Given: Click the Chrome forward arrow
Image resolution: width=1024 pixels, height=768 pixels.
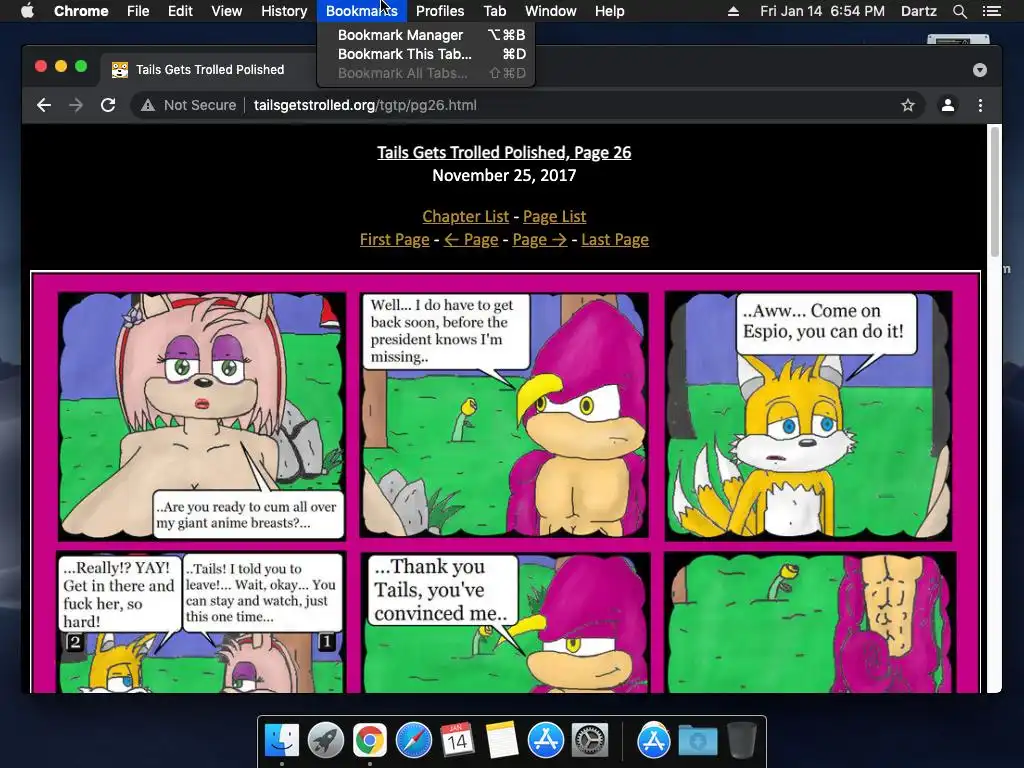Looking at the screenshot, I should tap(76, 105).
